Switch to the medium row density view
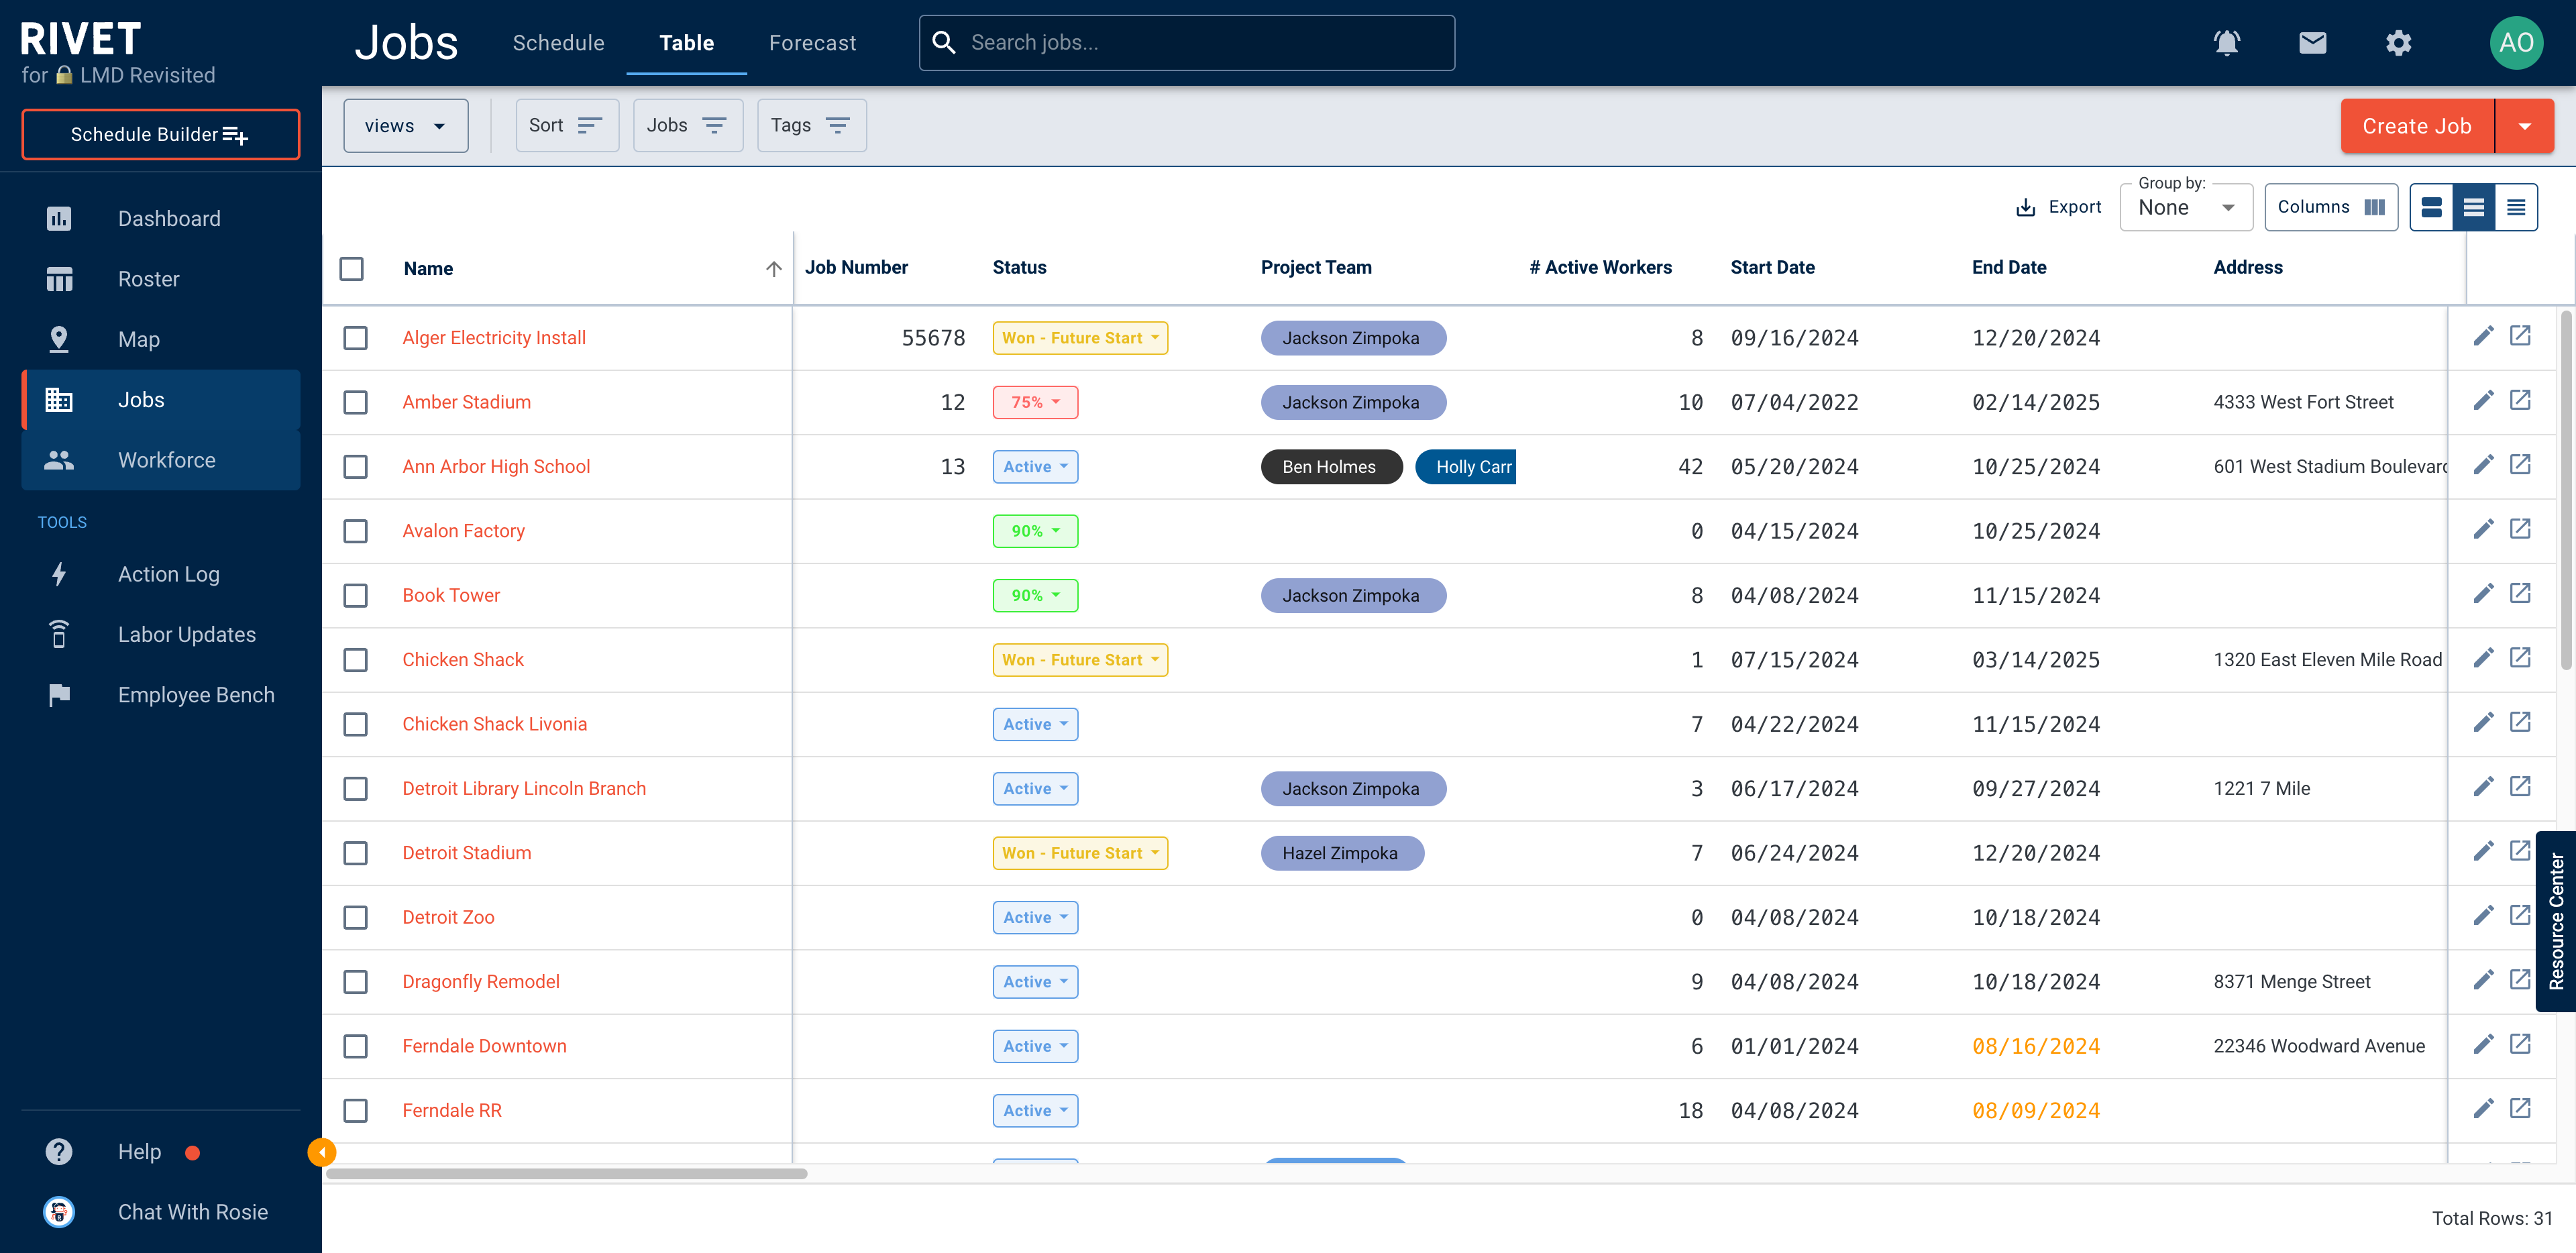The height and width of the screenshot is (1253, 2576). [x=2473, y=207]
